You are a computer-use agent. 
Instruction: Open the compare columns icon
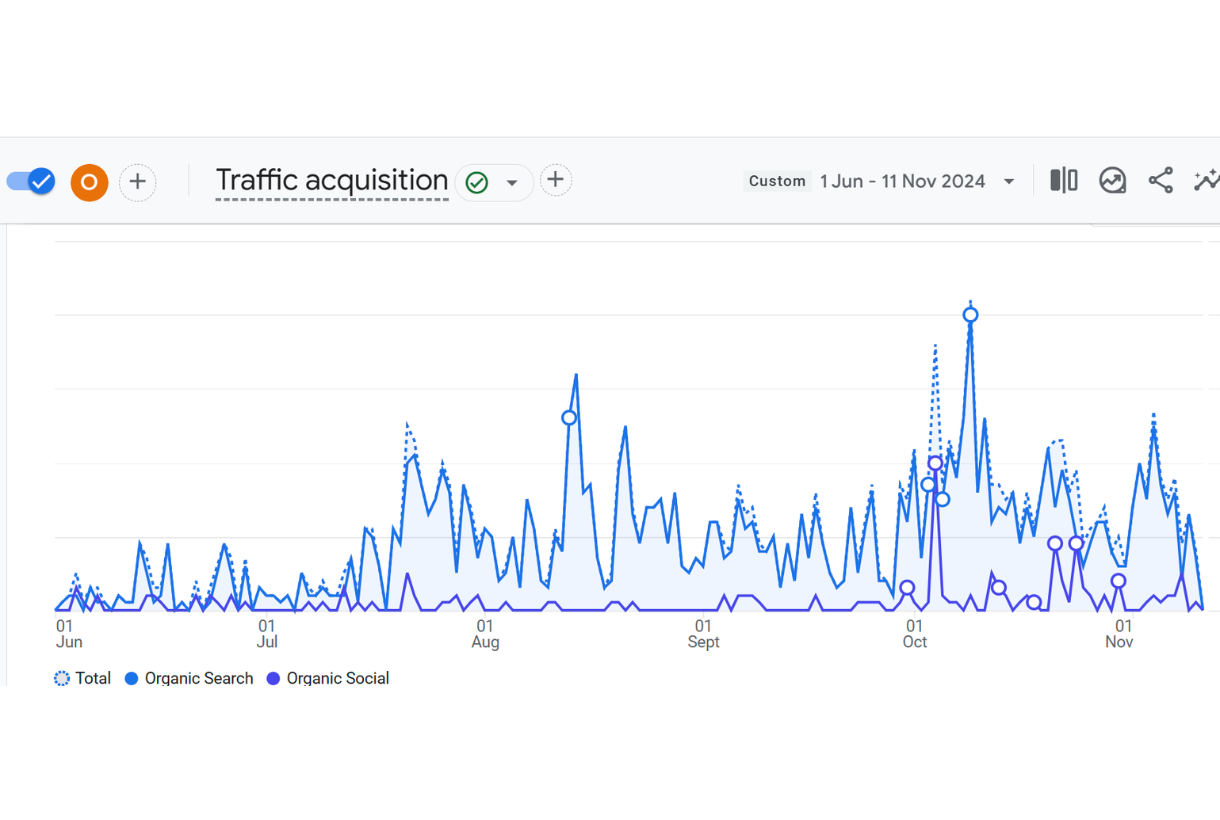[1064, 180]
